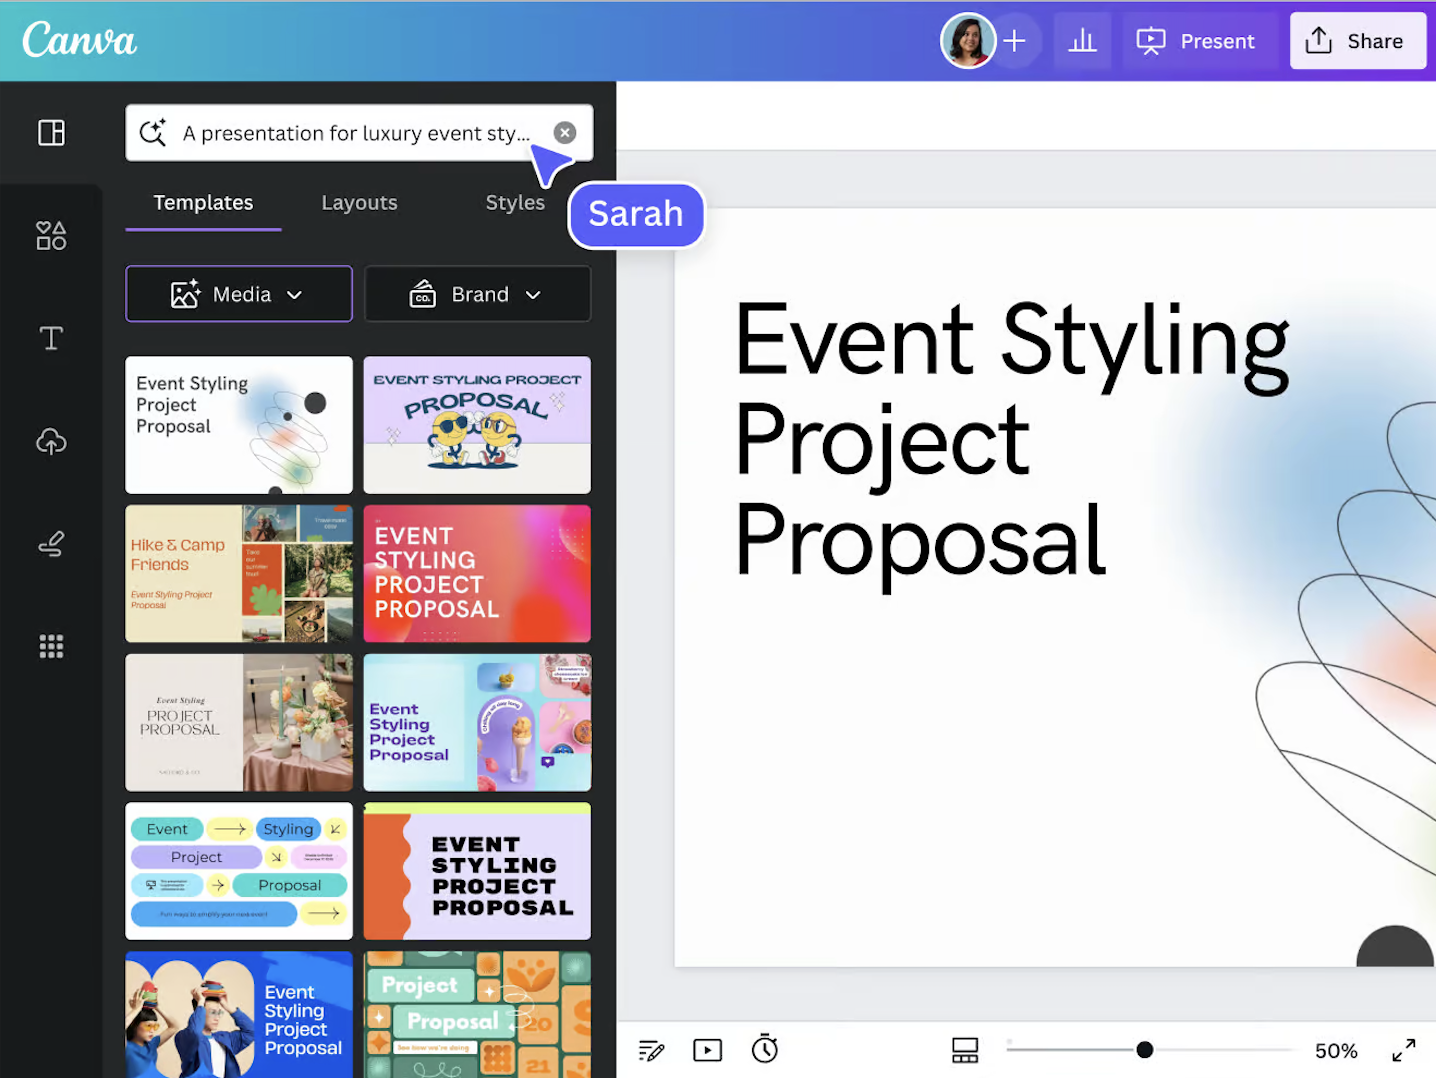Select the red gradient Event Styling template
The width and height of the screenshot is (1436, 1078).
tap(477, 574)
